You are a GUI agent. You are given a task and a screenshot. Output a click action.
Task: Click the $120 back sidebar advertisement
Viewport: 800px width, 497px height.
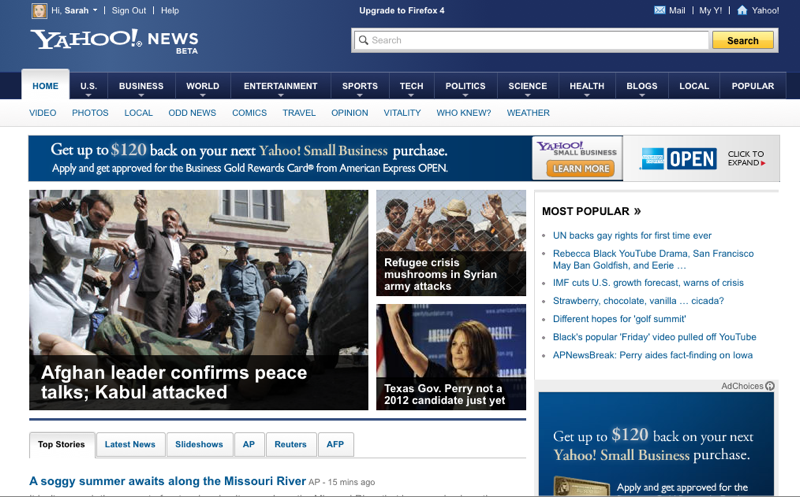656,444
